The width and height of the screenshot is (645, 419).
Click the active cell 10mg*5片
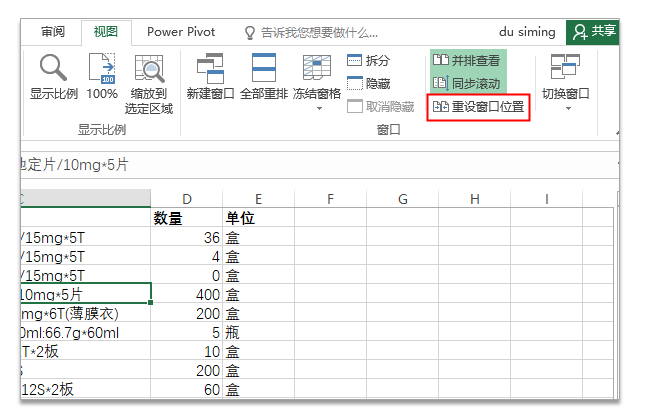click(x=86, y=294)
